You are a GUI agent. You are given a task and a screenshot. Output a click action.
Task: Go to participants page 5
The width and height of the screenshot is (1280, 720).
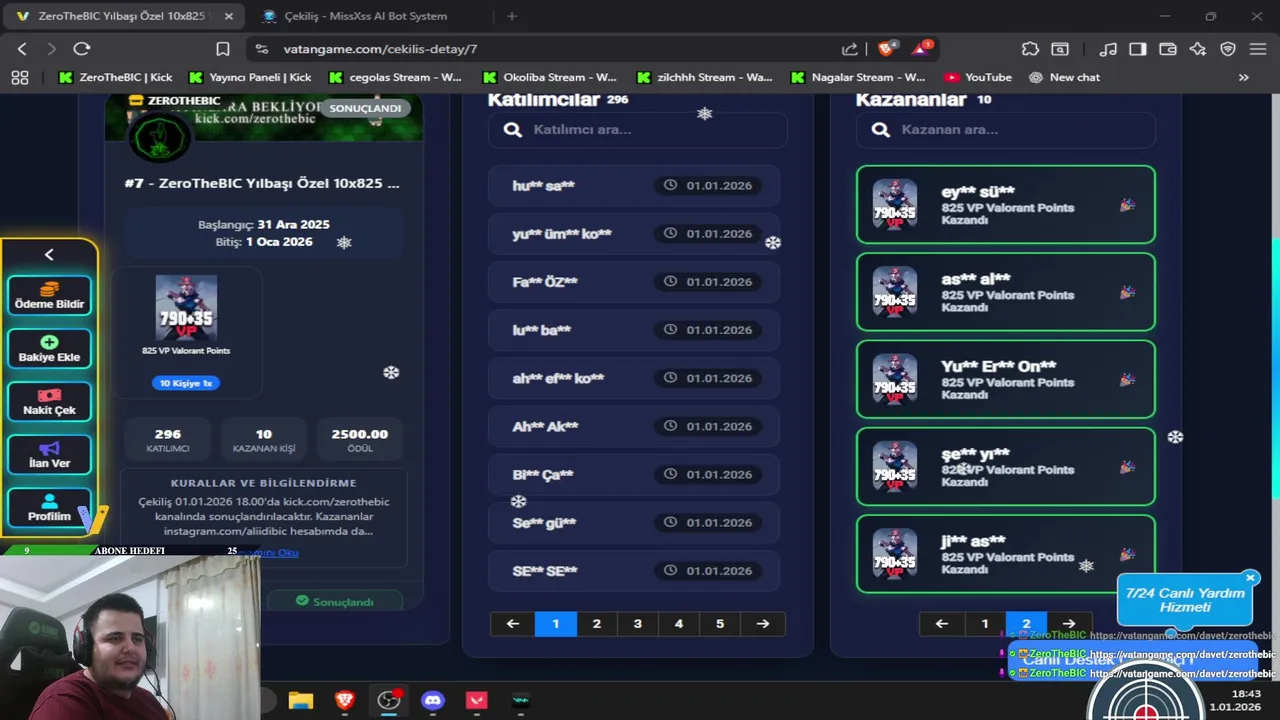[x=720, y=624]
